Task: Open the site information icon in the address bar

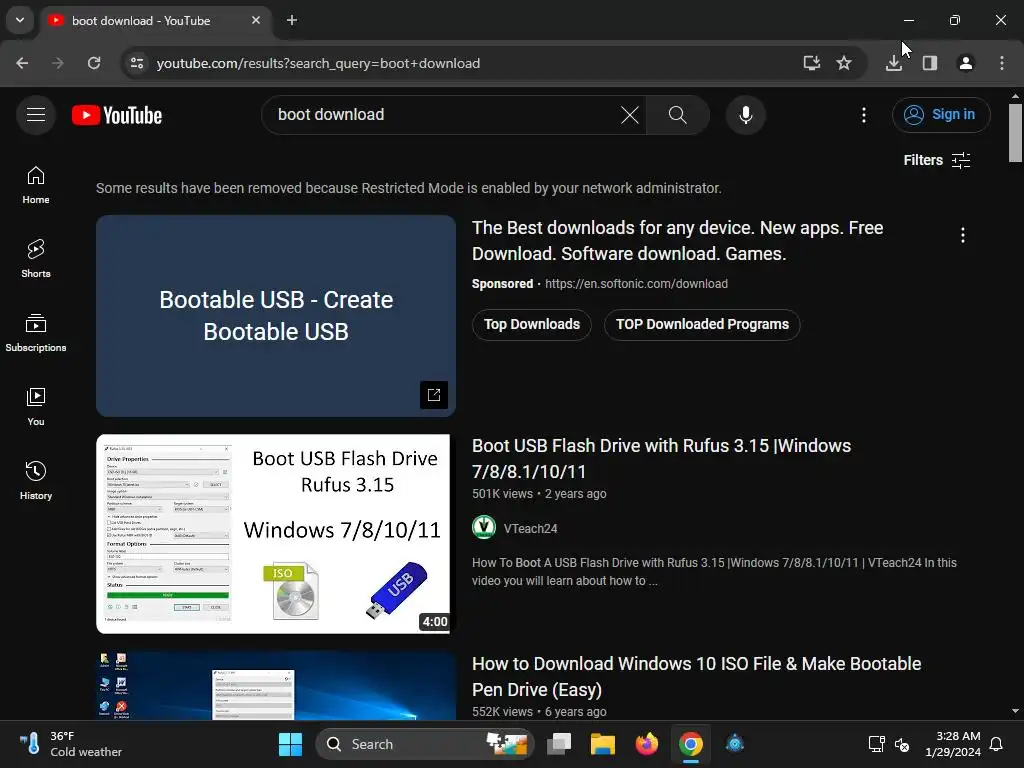Action: click(x=136, y=63)
